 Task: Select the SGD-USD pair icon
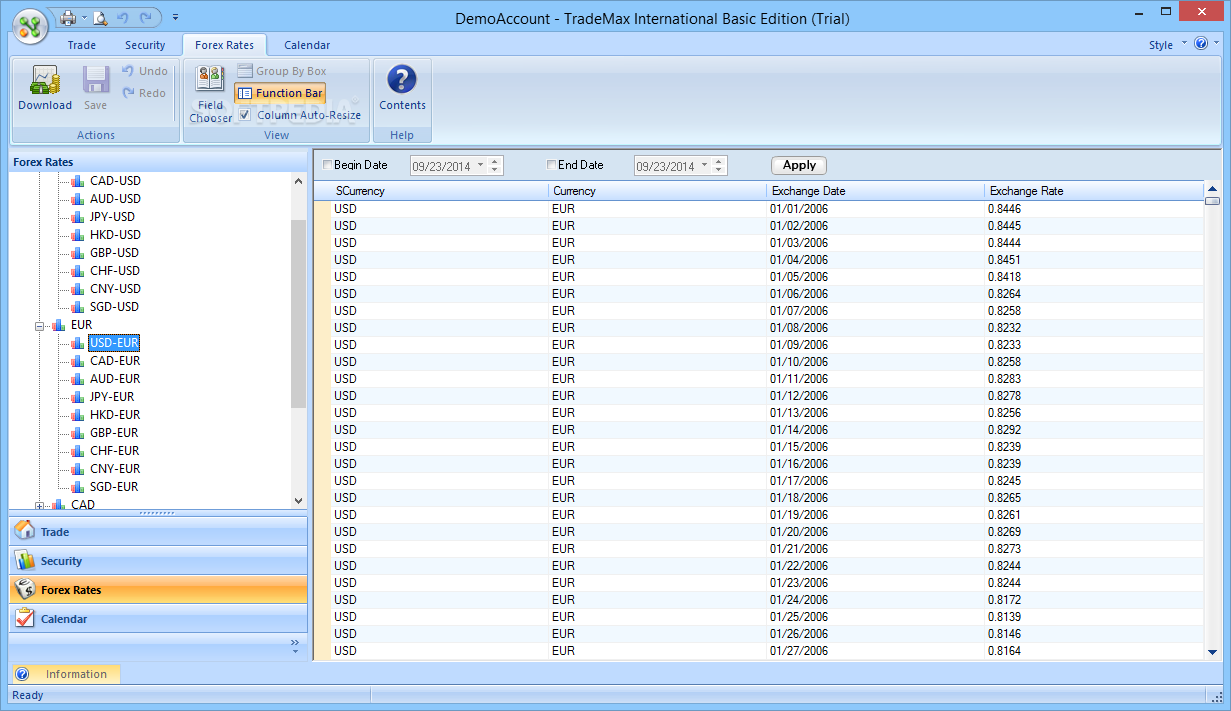point(78,307)
